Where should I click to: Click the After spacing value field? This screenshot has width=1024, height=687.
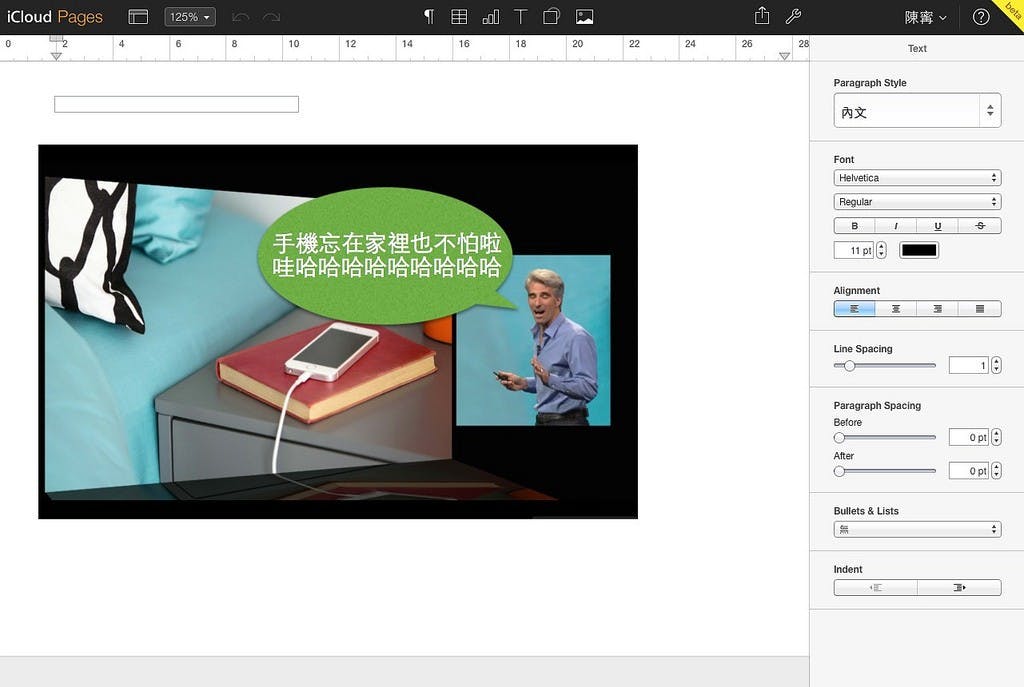tap(969, 471)
